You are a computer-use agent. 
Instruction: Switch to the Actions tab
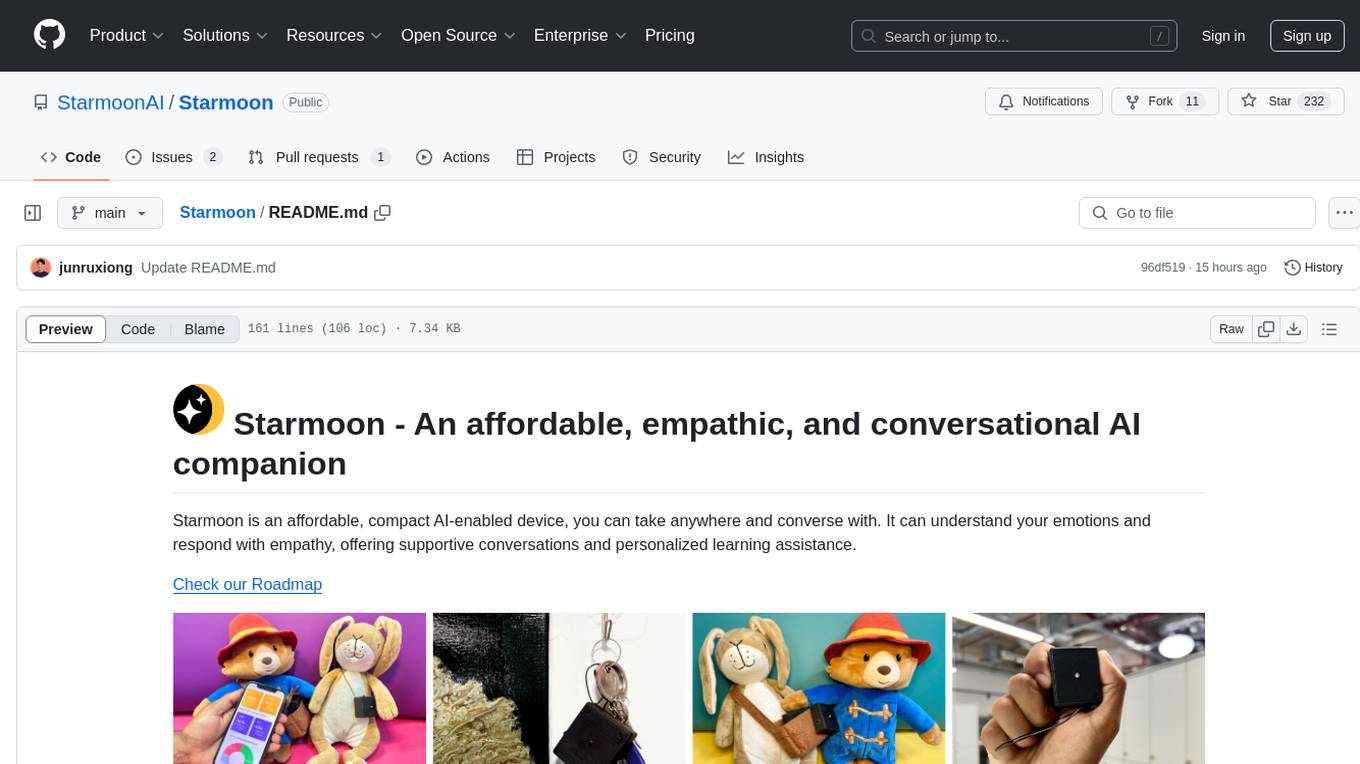pyautogui.click(x=453, y=157)
